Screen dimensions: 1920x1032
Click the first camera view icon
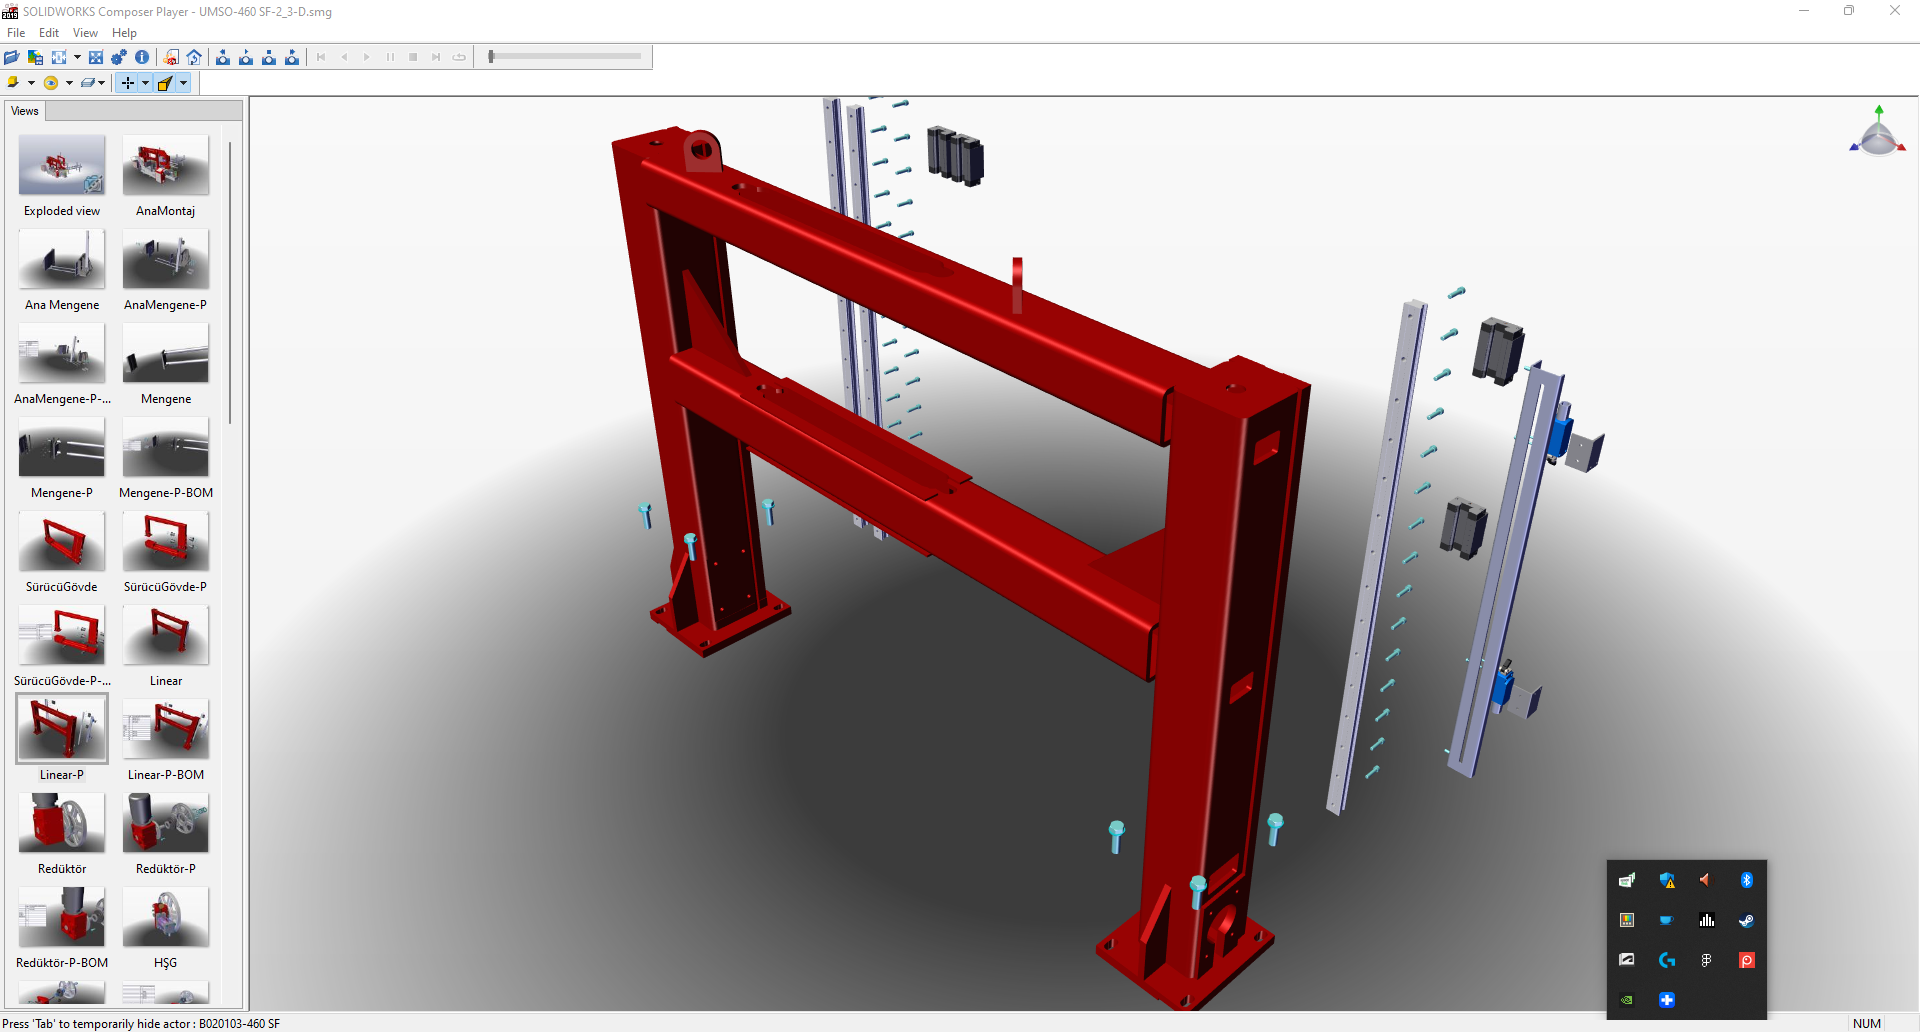(x=223, y=57)
